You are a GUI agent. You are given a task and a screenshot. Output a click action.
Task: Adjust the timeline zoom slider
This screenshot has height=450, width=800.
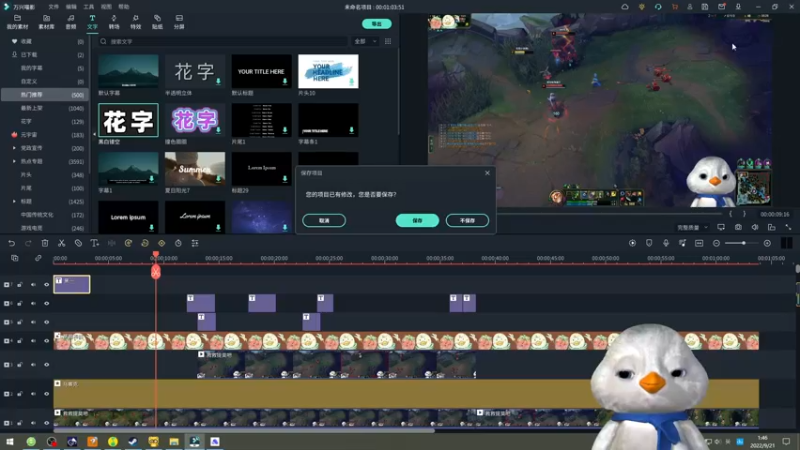click(x=742, y=243)
